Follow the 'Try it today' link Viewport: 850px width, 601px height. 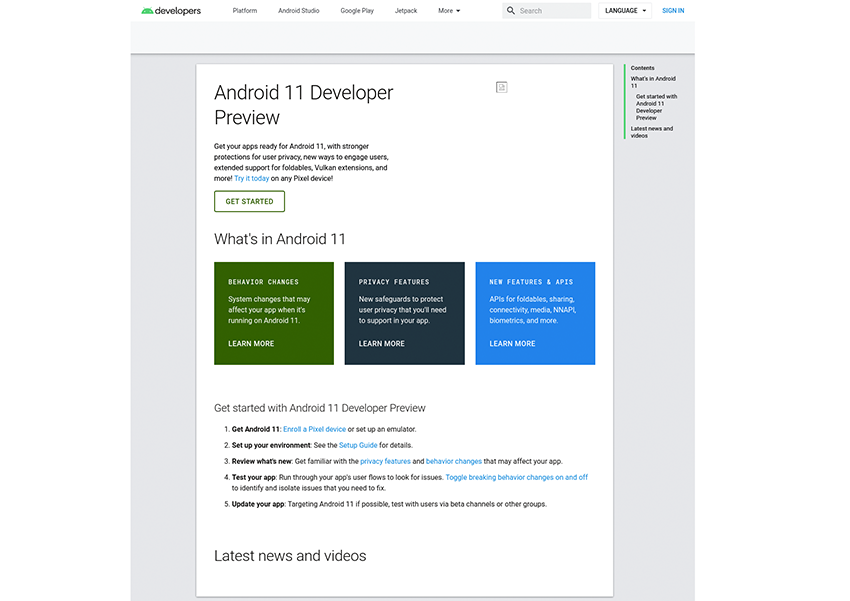[x=252, y=178]
